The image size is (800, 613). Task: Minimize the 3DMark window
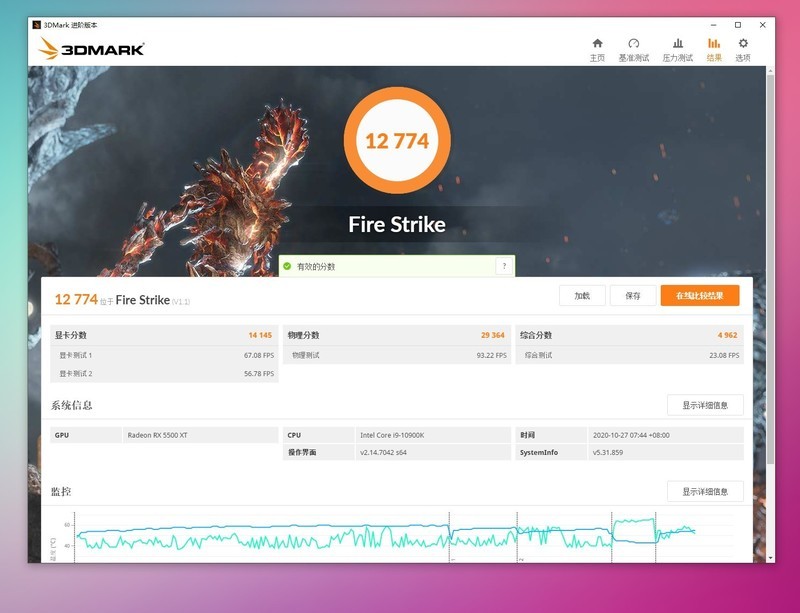[713, 24]
